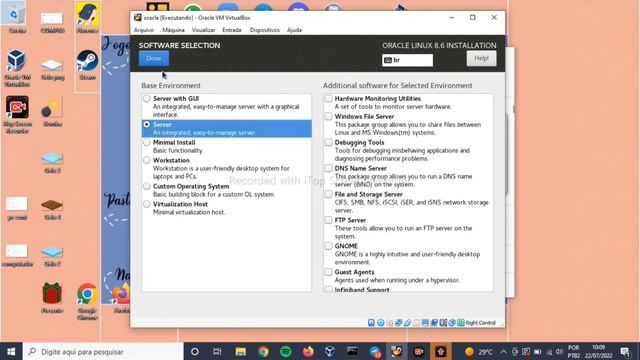Screen dimensions: 640x360
Task: Select Server with GUI base environment
Action: pos(227,107)
